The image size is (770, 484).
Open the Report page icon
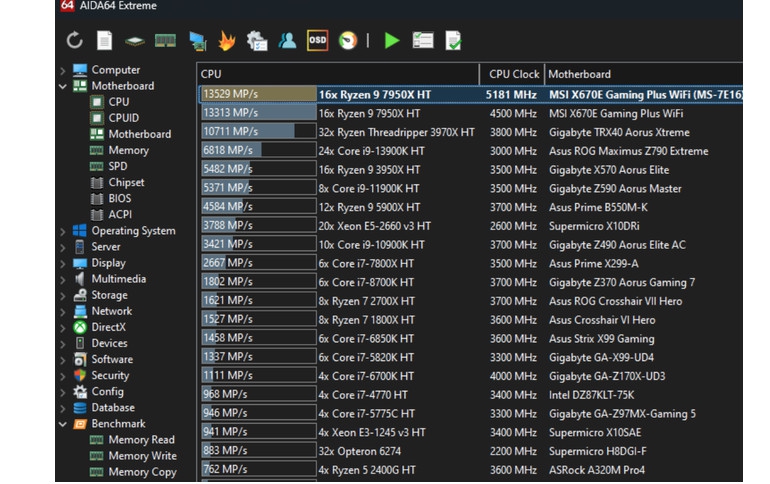coord(105,40)
